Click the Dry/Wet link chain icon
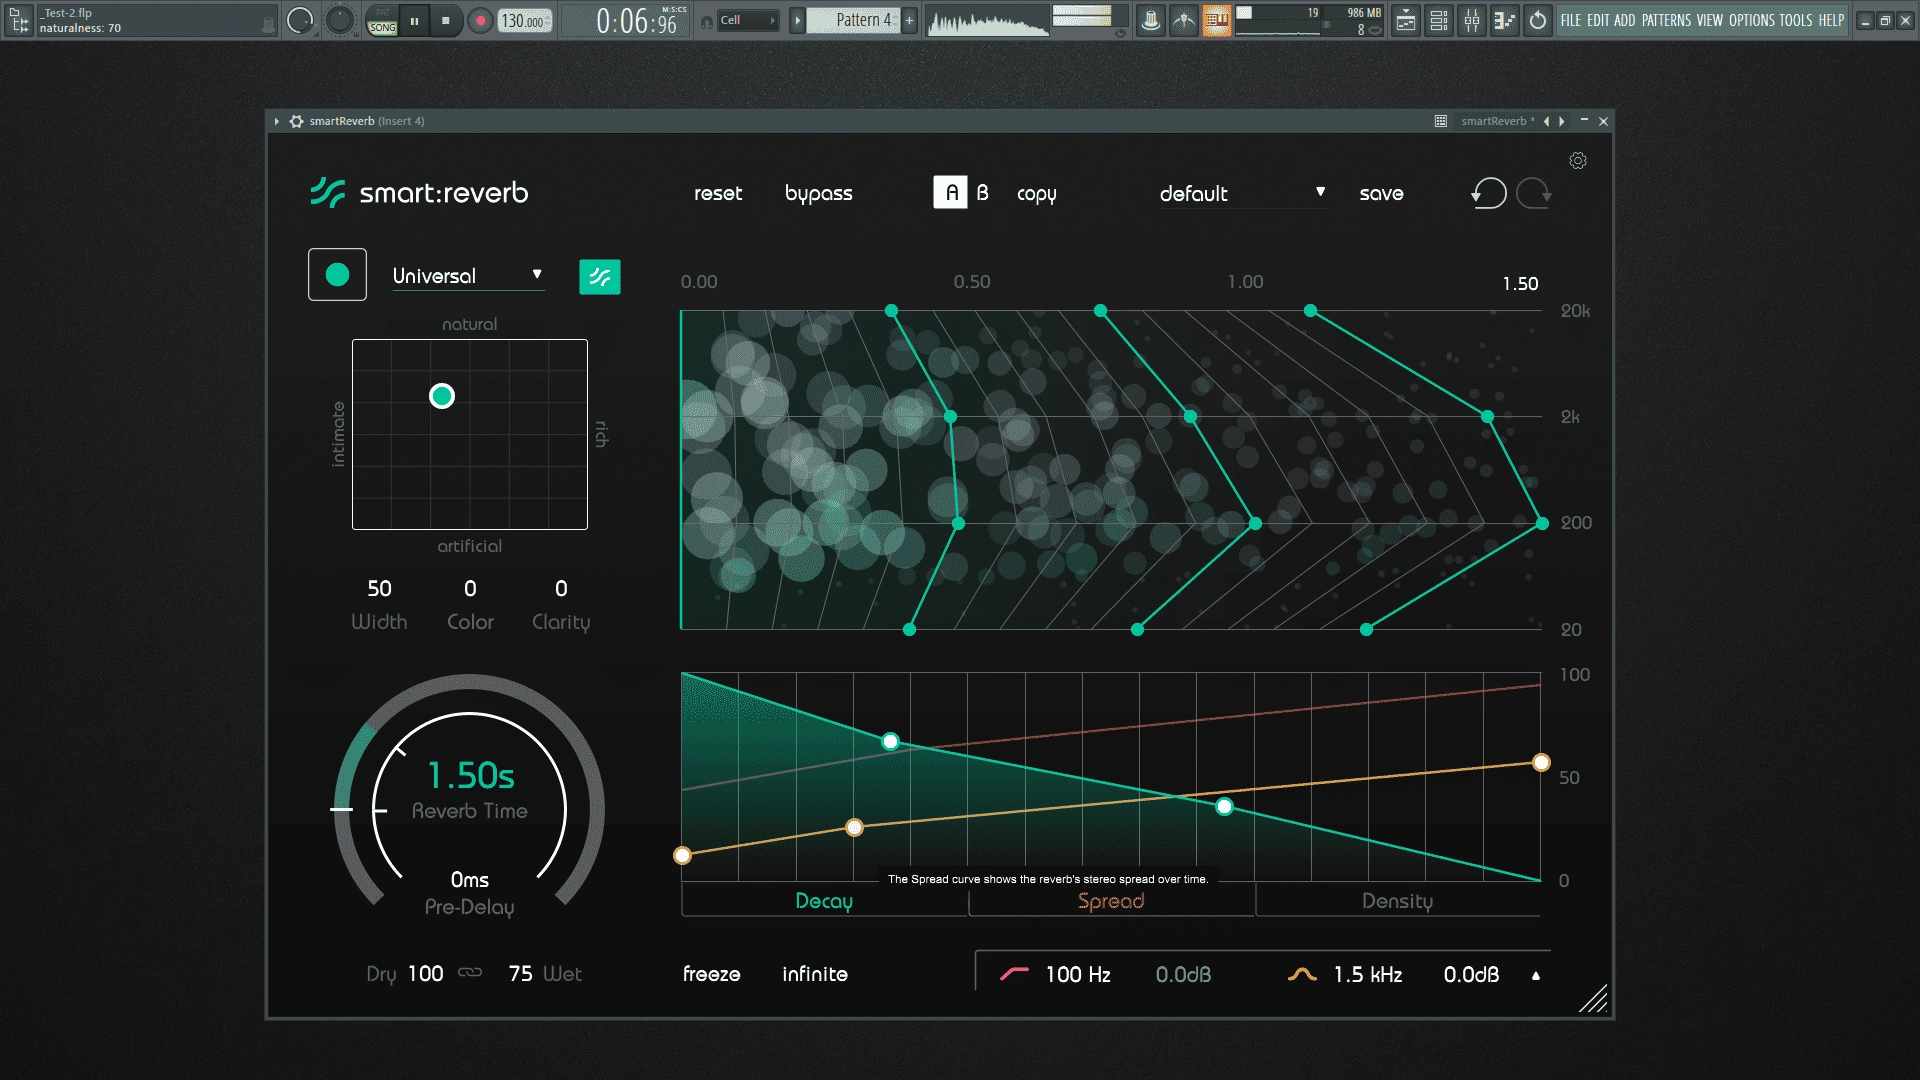 point(470,973)
